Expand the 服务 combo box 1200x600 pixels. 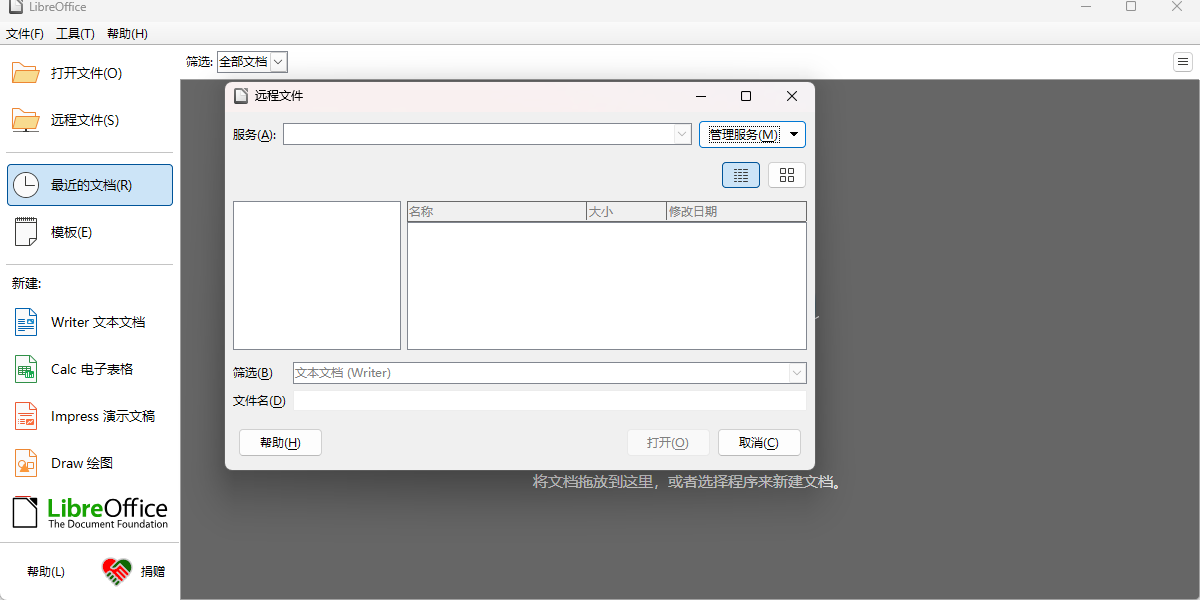click(x=681, y=133)
